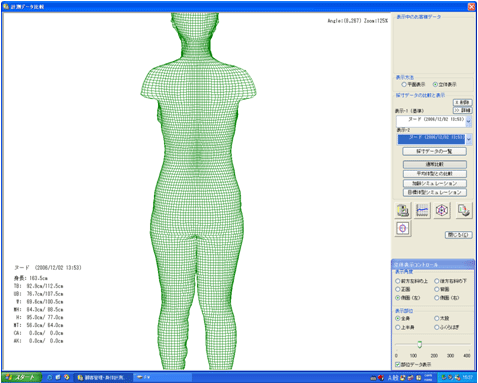Click the zoom slider thumb

coord(420,344)
